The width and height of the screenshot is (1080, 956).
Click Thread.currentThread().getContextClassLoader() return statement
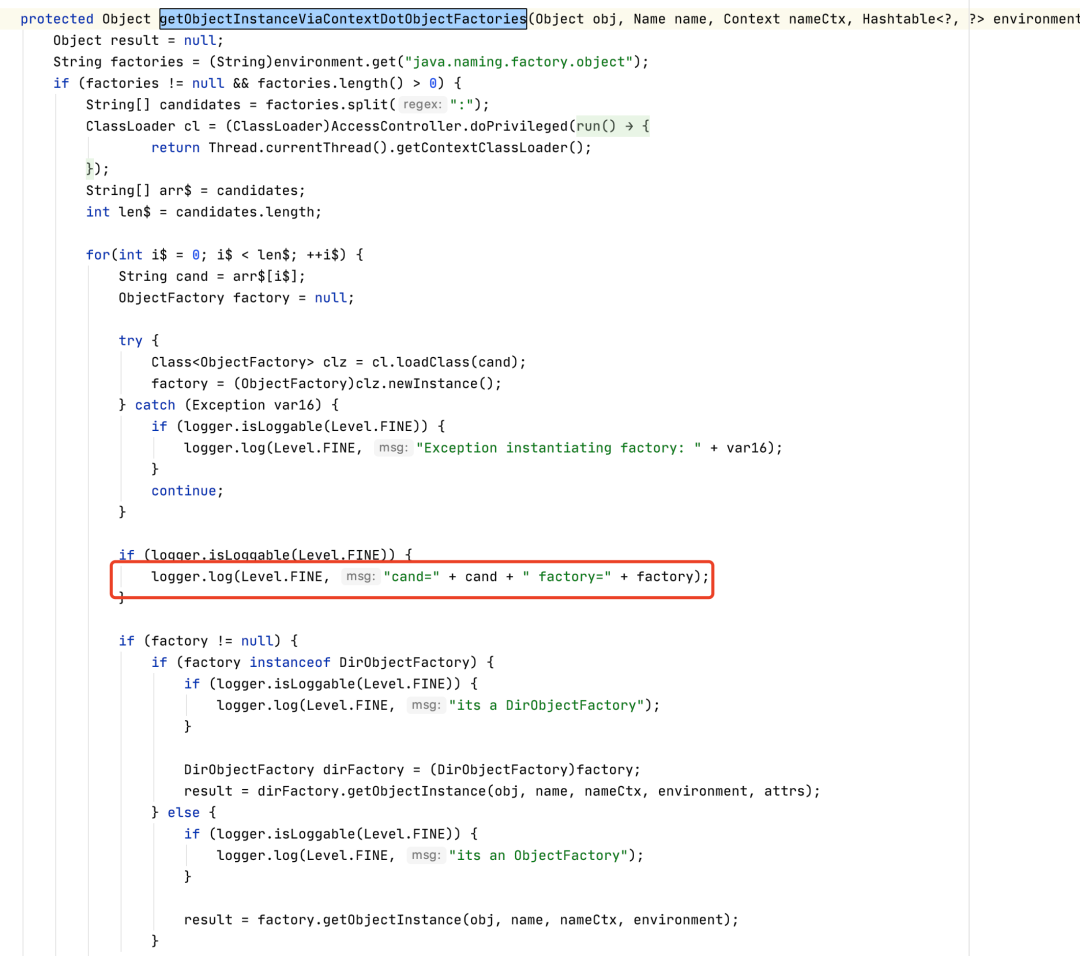tap(371, 147)
